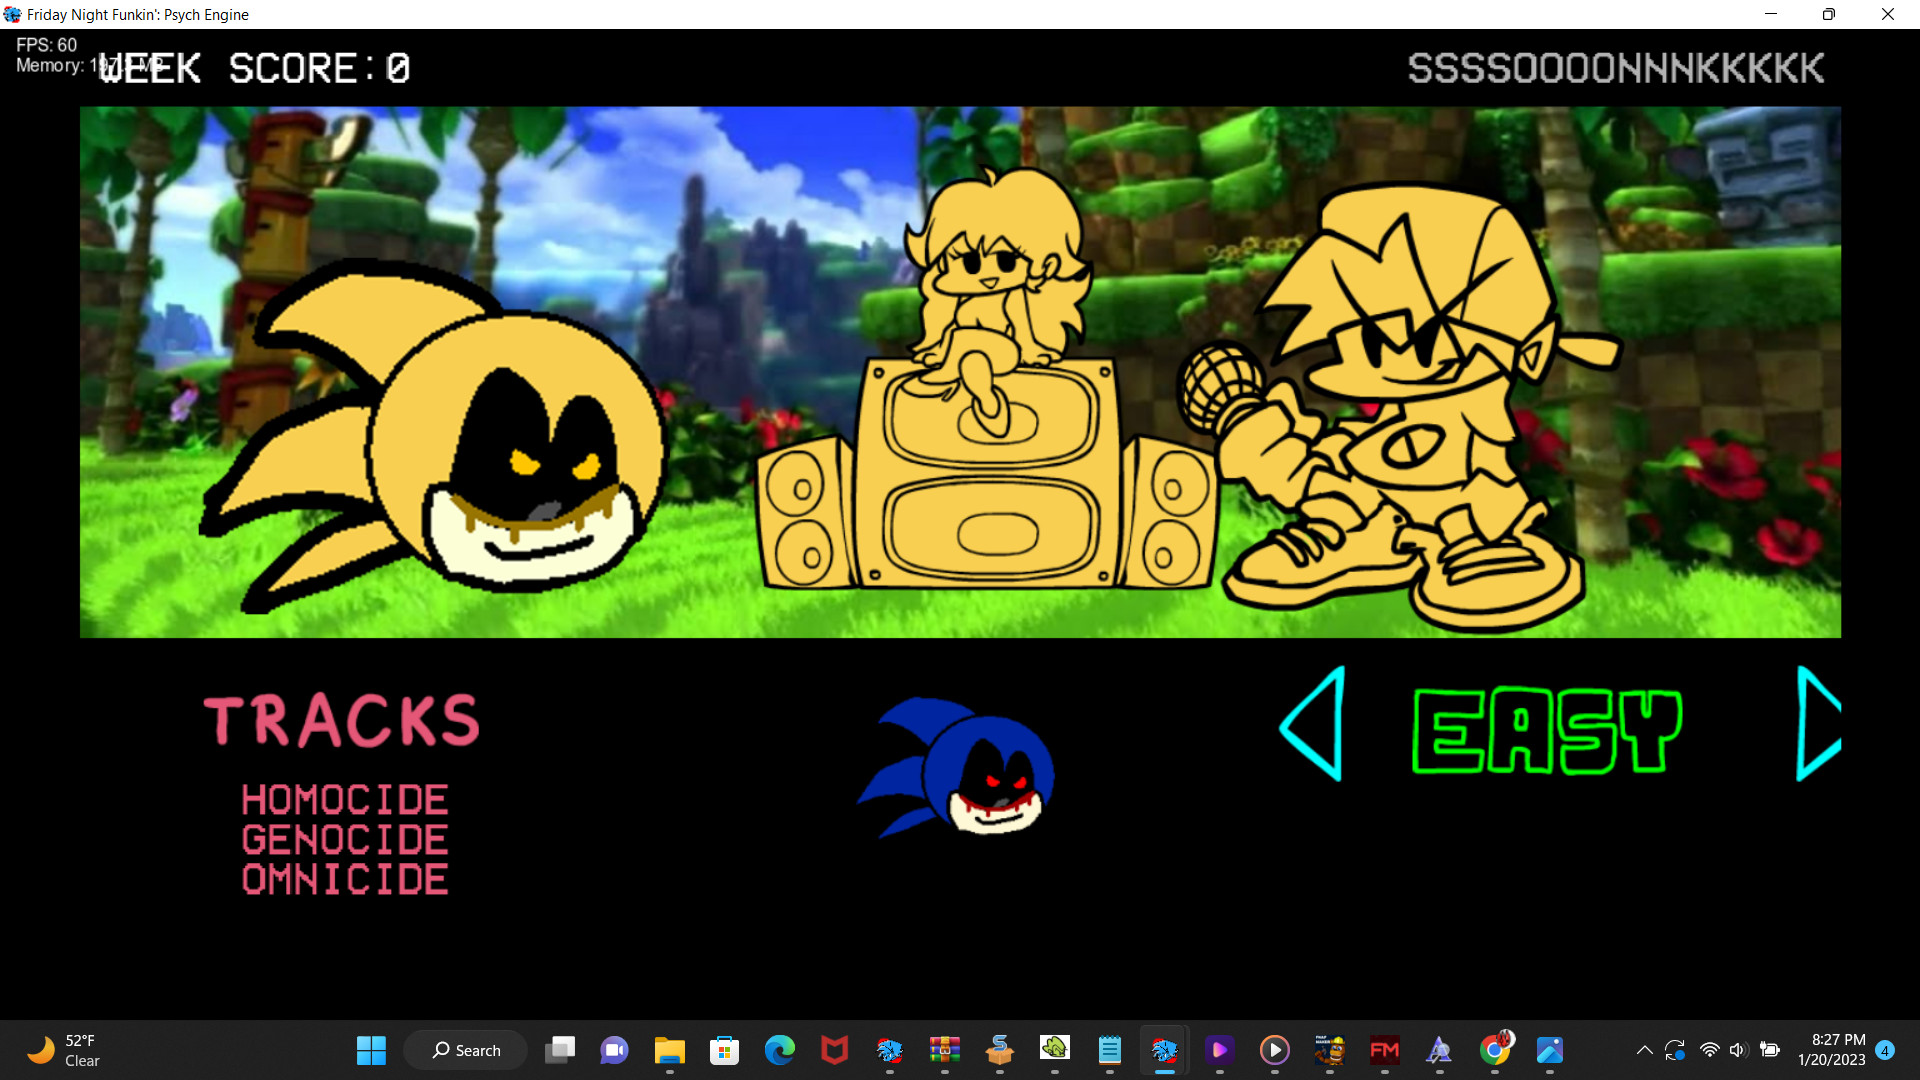Open McAfee from the taskbar

click(834, 1050)
